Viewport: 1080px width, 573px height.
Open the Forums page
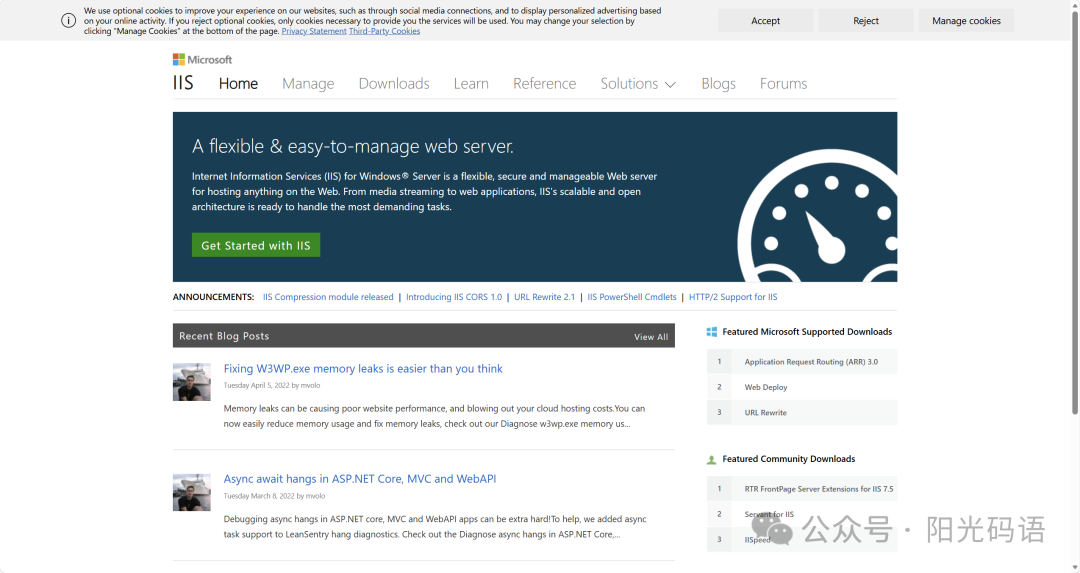pos(783,84)
